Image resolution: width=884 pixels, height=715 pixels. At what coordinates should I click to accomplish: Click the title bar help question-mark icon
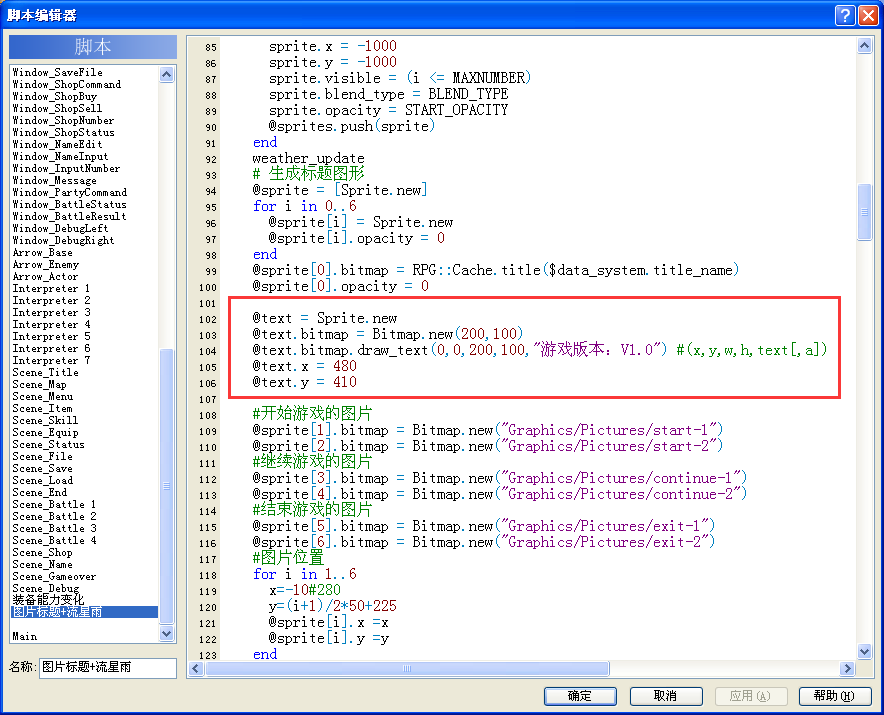pyautogui.click(x=845, y=15)
